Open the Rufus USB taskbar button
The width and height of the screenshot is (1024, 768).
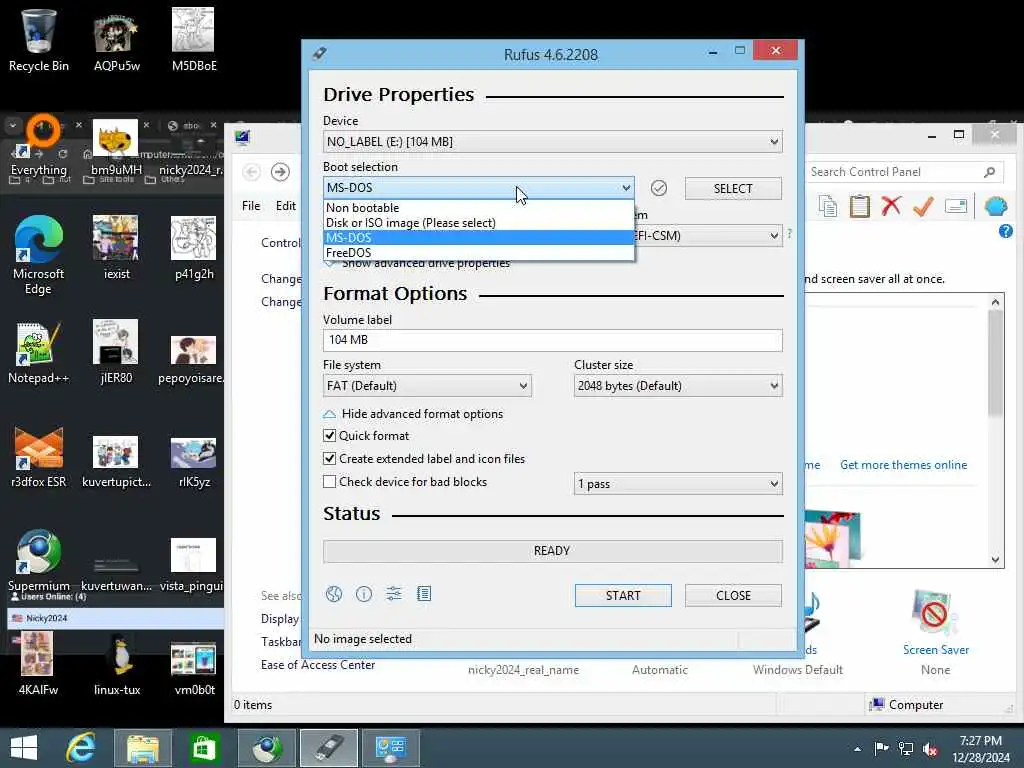(328, 748)
